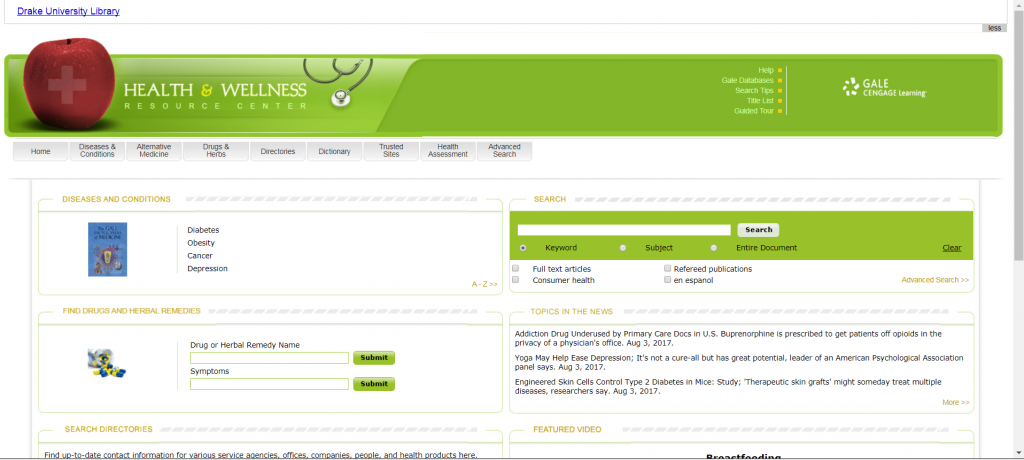This screenshot has width=1024, height=460.
Task: Select the Subject radio button
Action: (x=623, y=248)
